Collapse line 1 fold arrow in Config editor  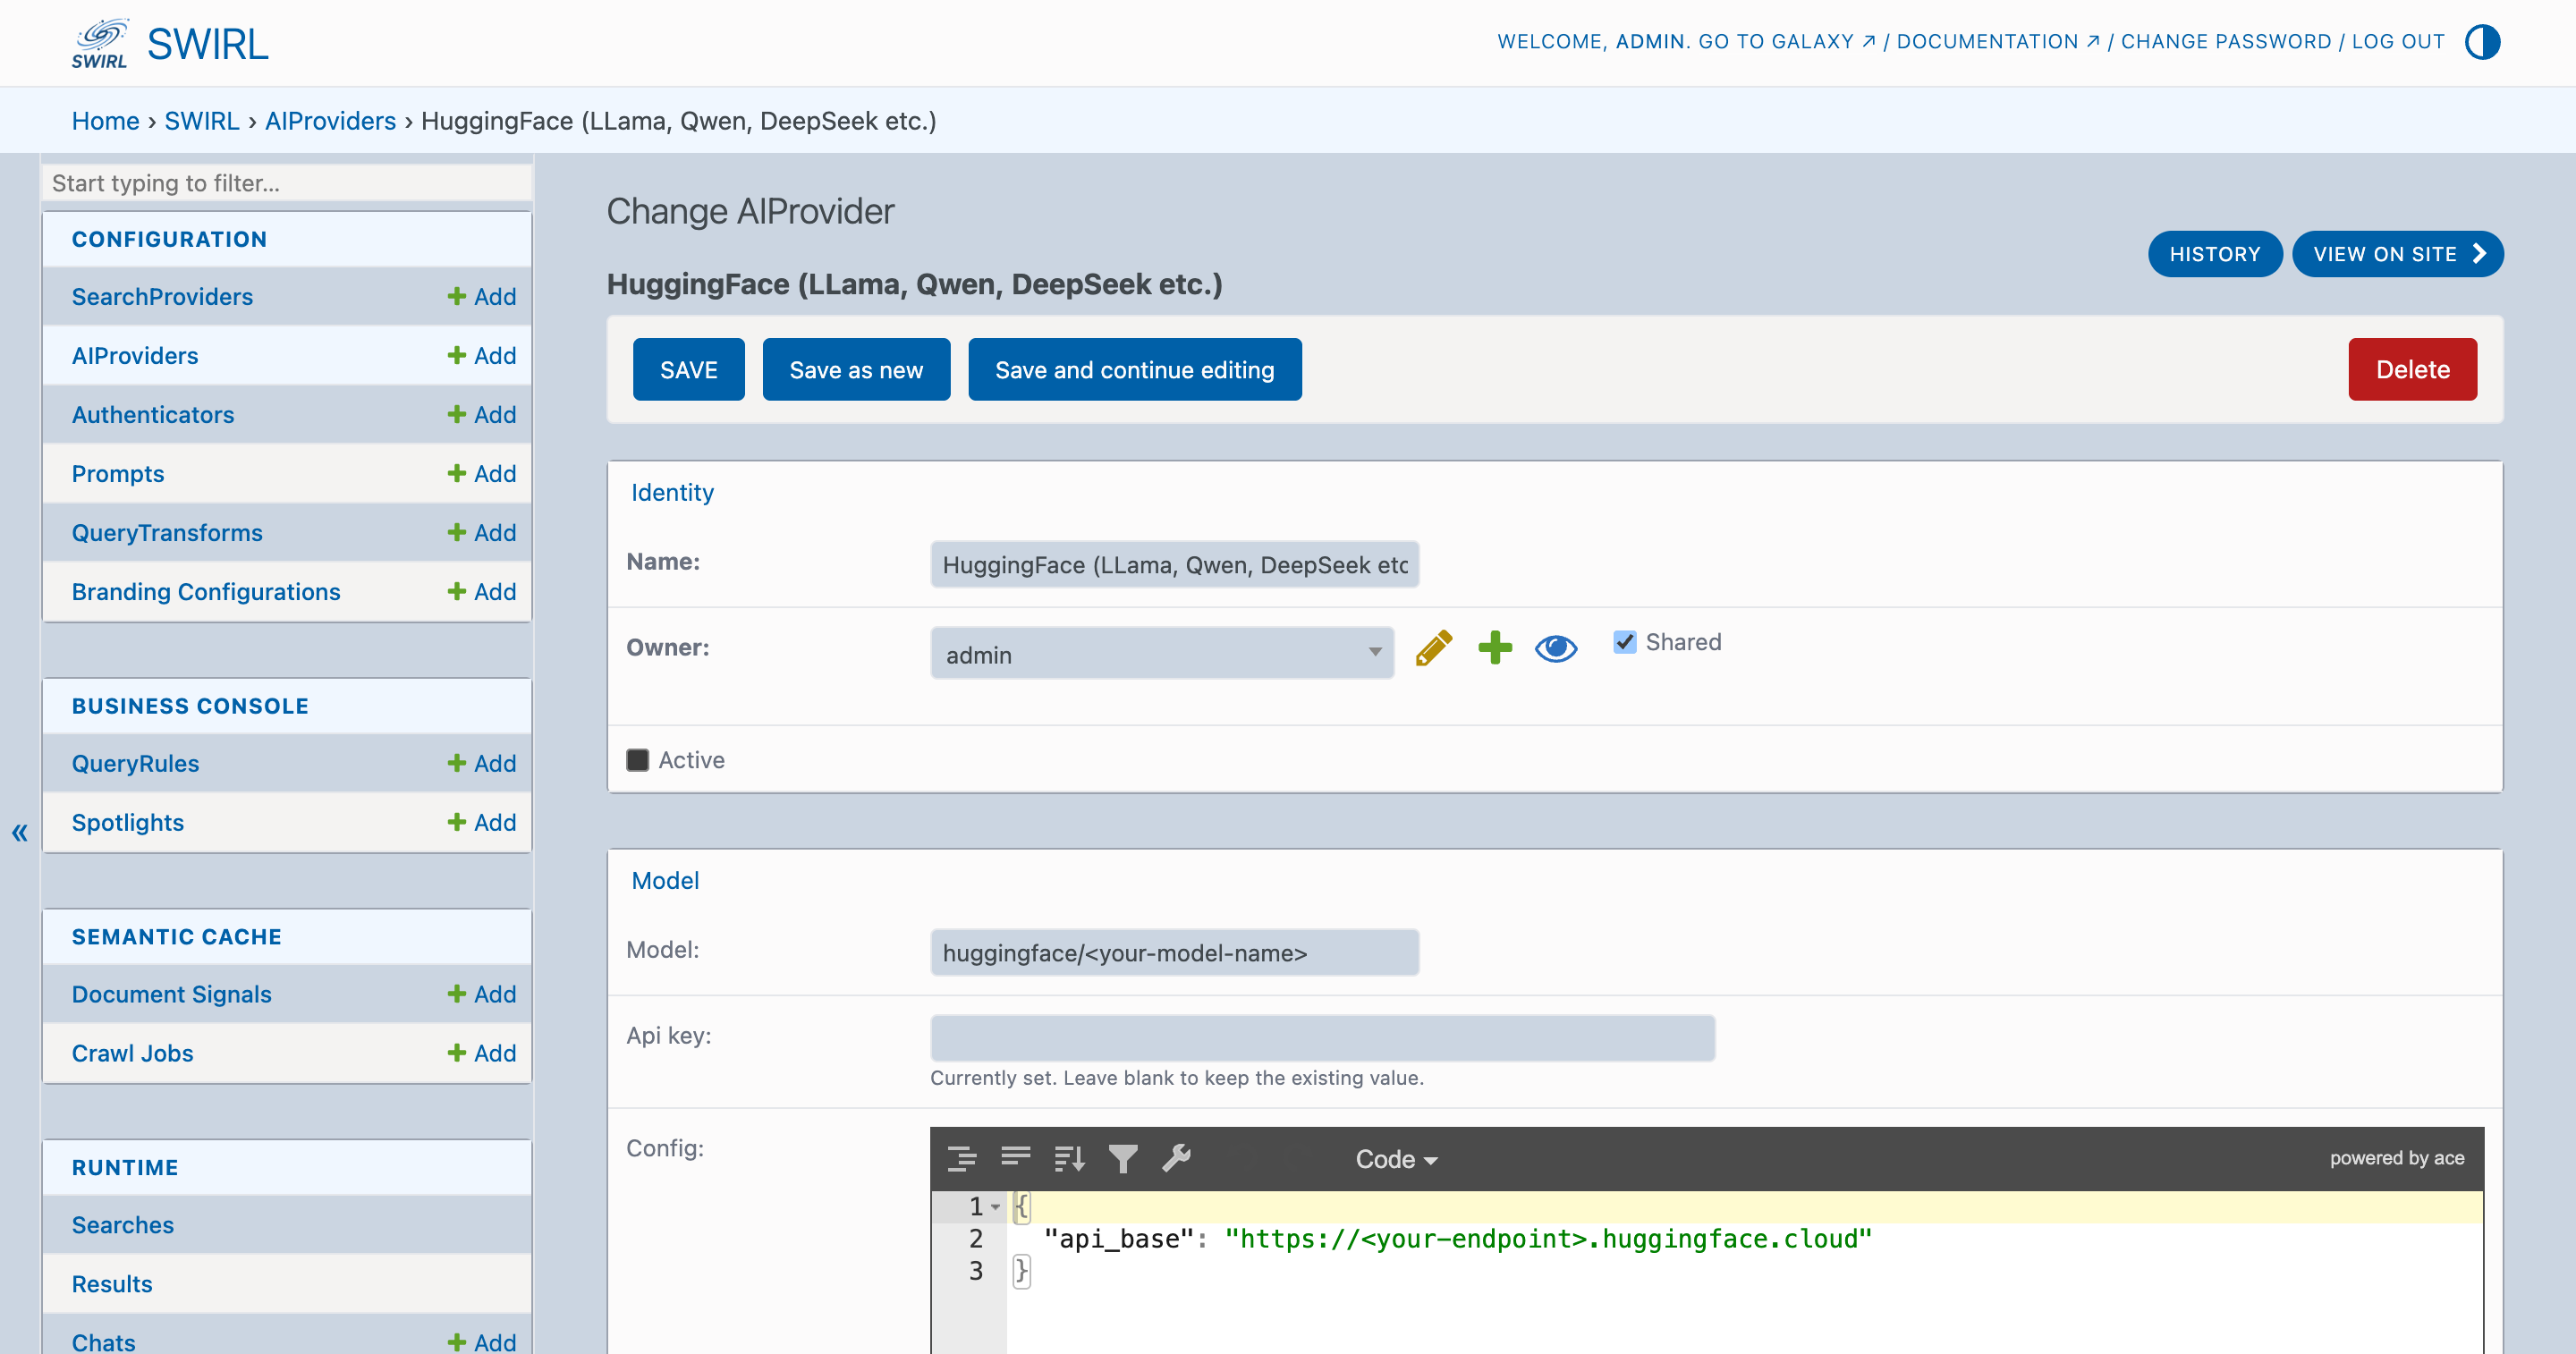(x=996, y=1207)
